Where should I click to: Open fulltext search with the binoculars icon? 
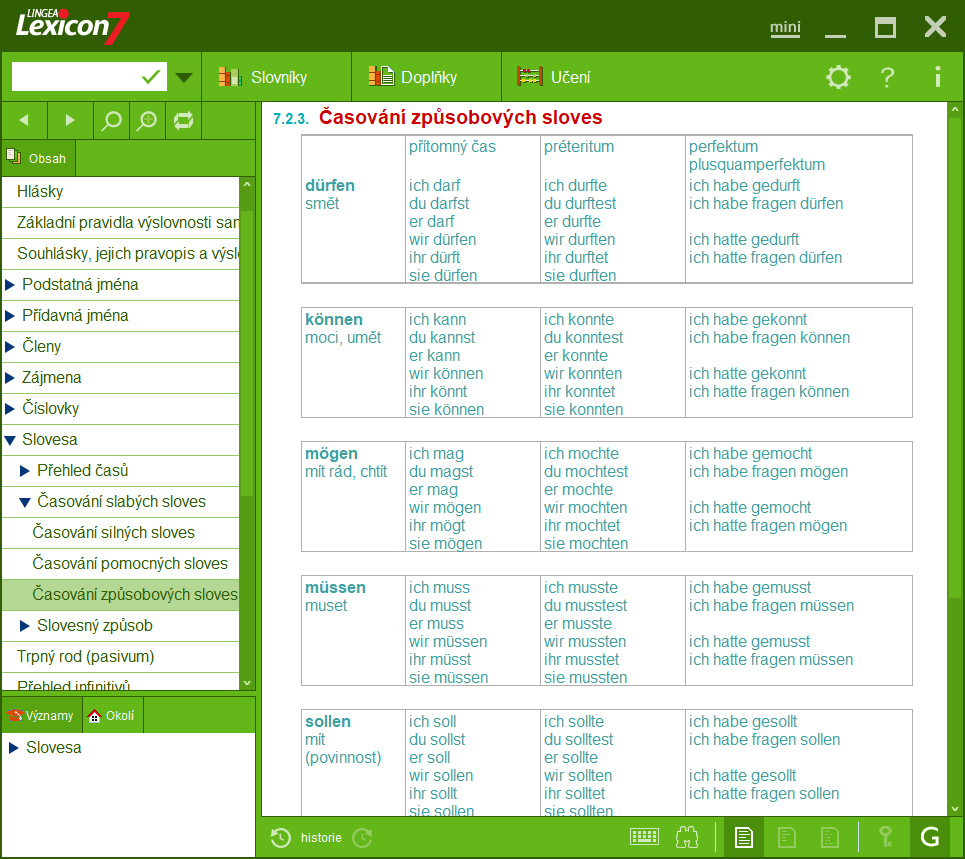coord(686,837)
